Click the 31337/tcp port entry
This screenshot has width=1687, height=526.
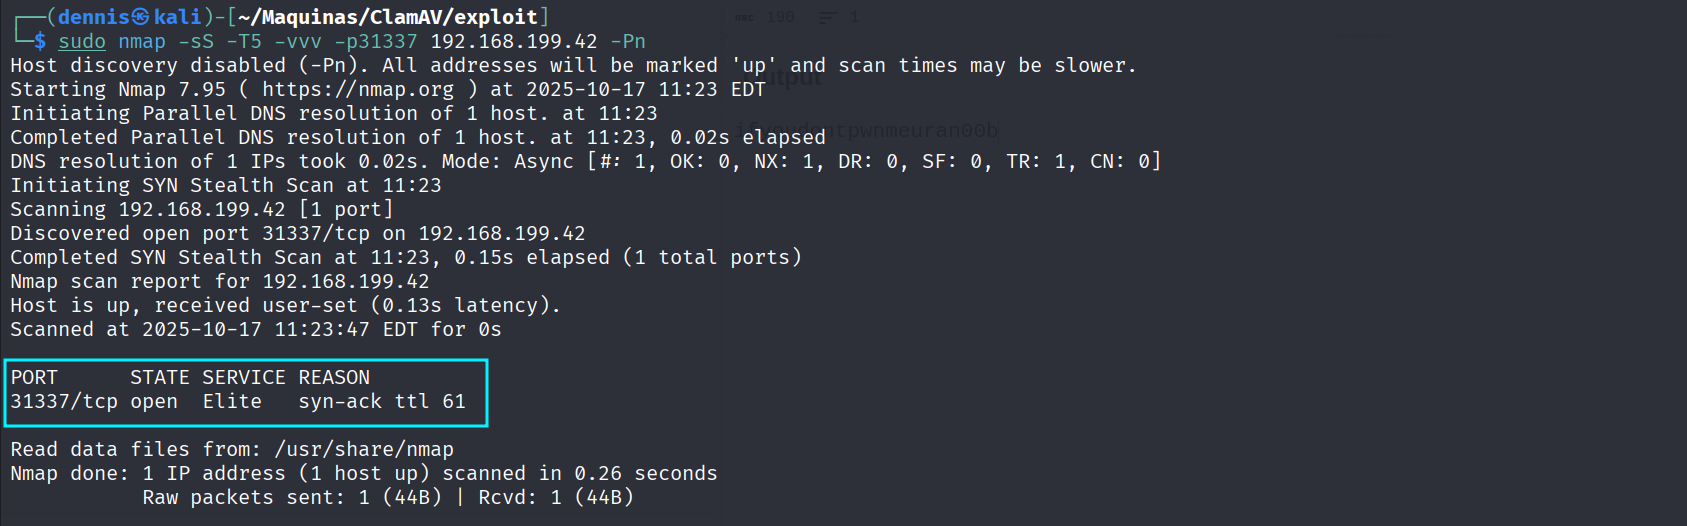[64, 401]
